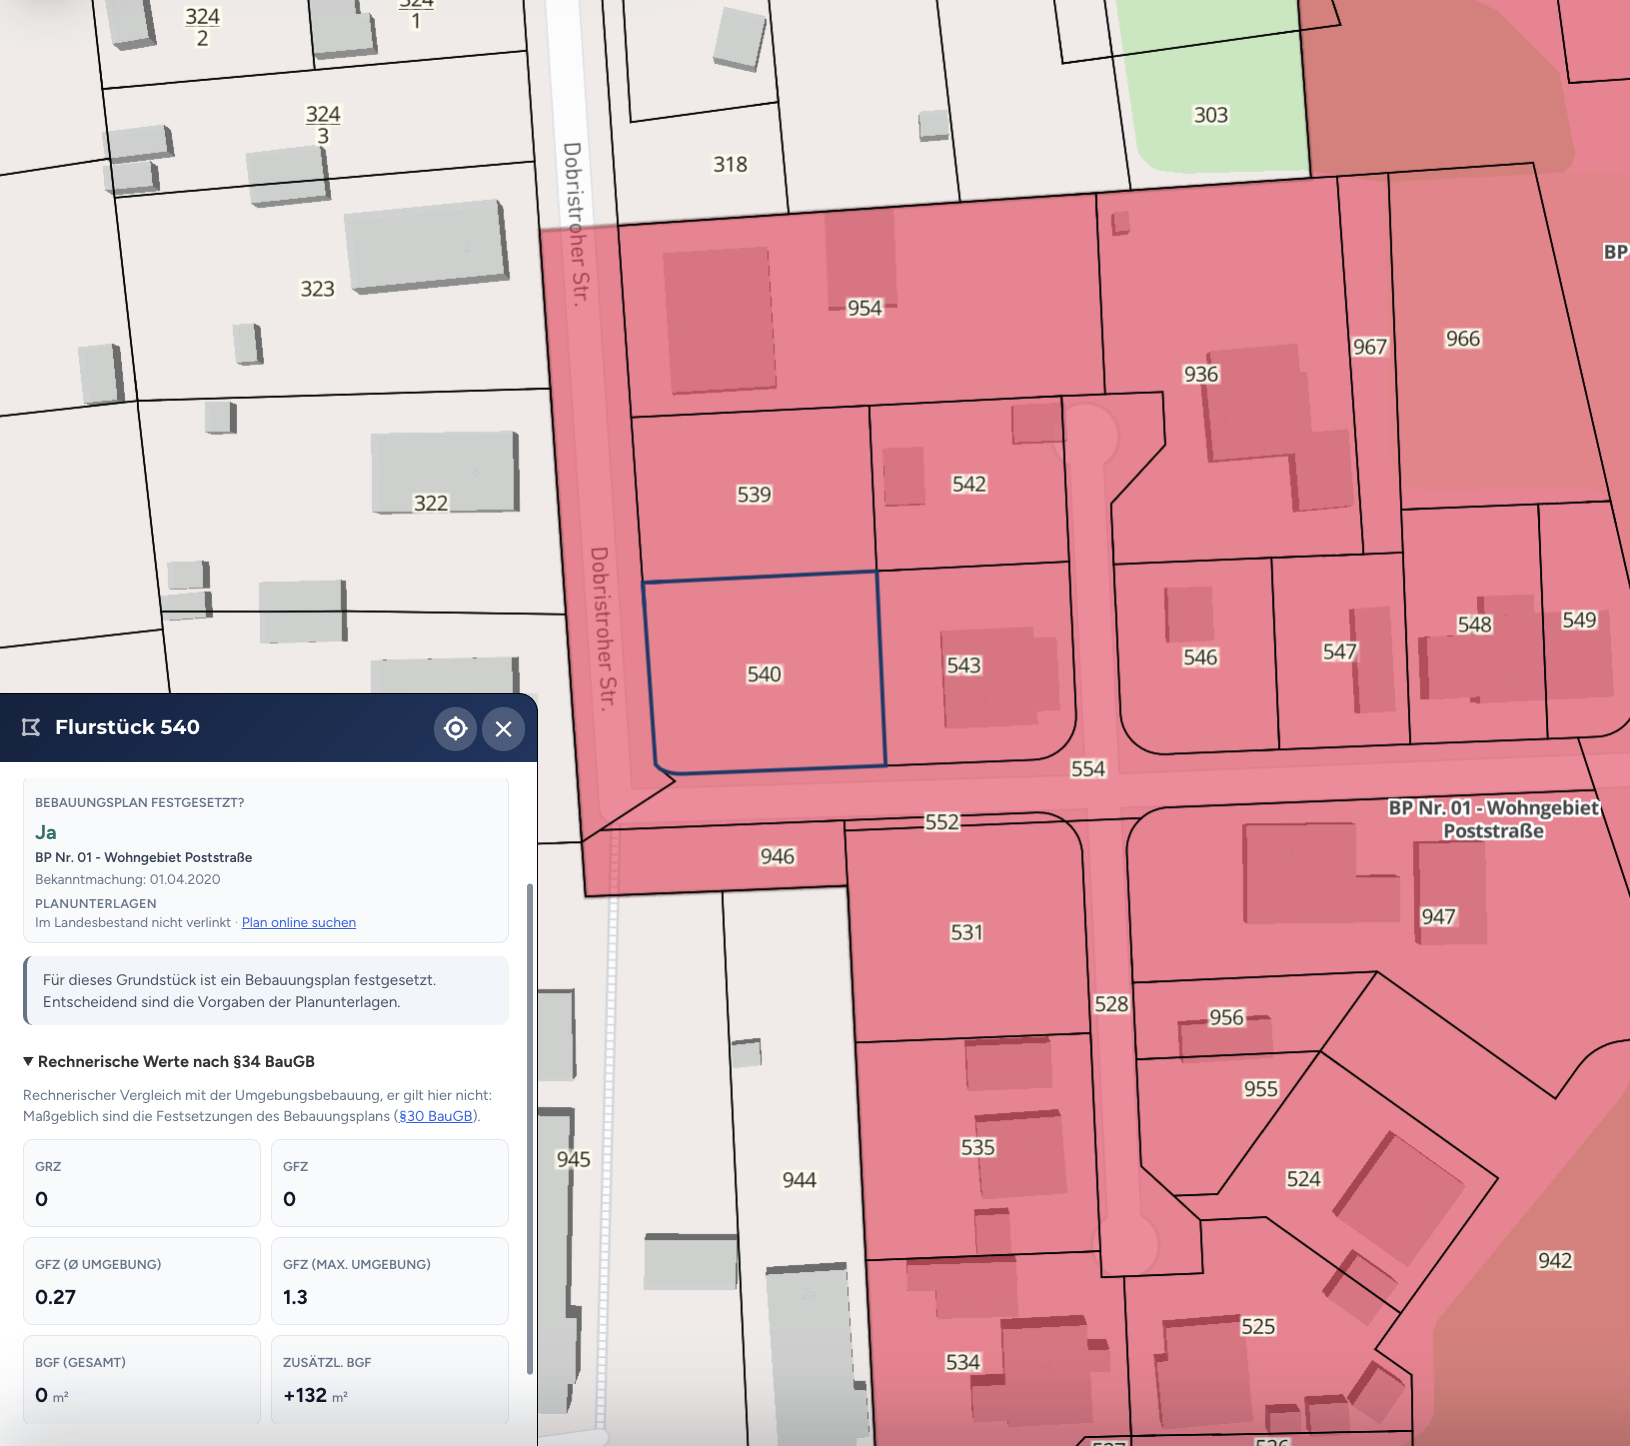The width and height of the screenshot is (1630, 1446).
Task: Click parcel label 546
Action: (x=1200, y=657)
